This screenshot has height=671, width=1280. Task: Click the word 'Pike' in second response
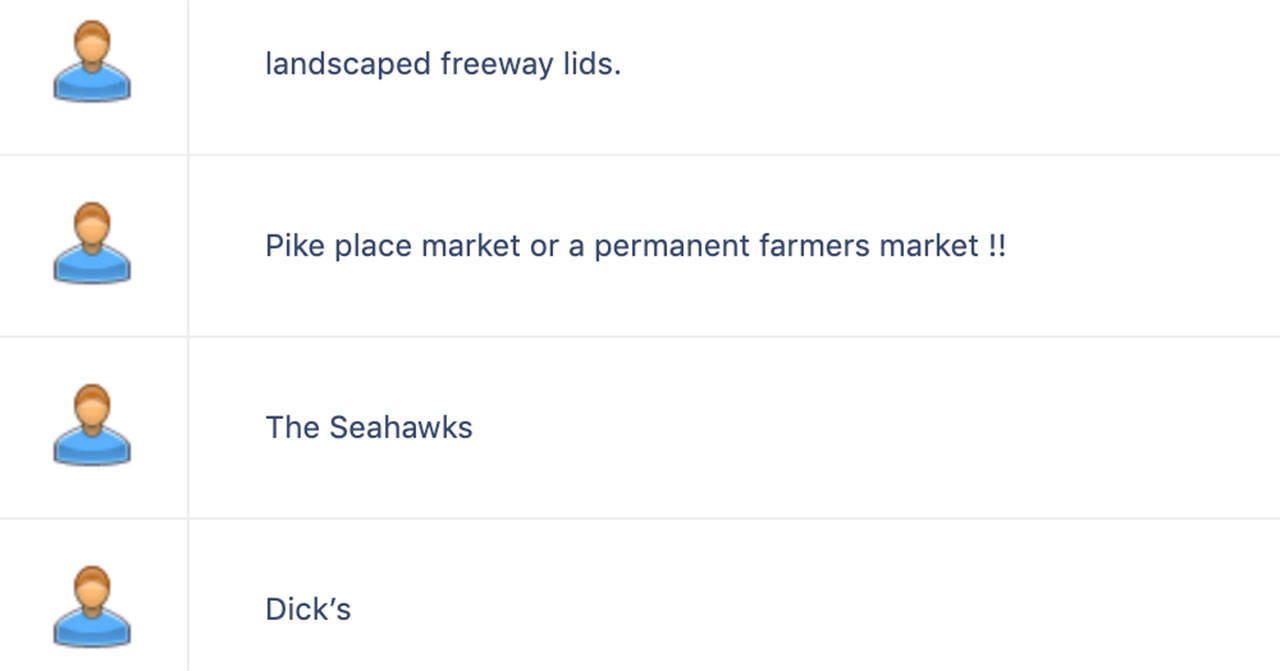pos(295,246)
